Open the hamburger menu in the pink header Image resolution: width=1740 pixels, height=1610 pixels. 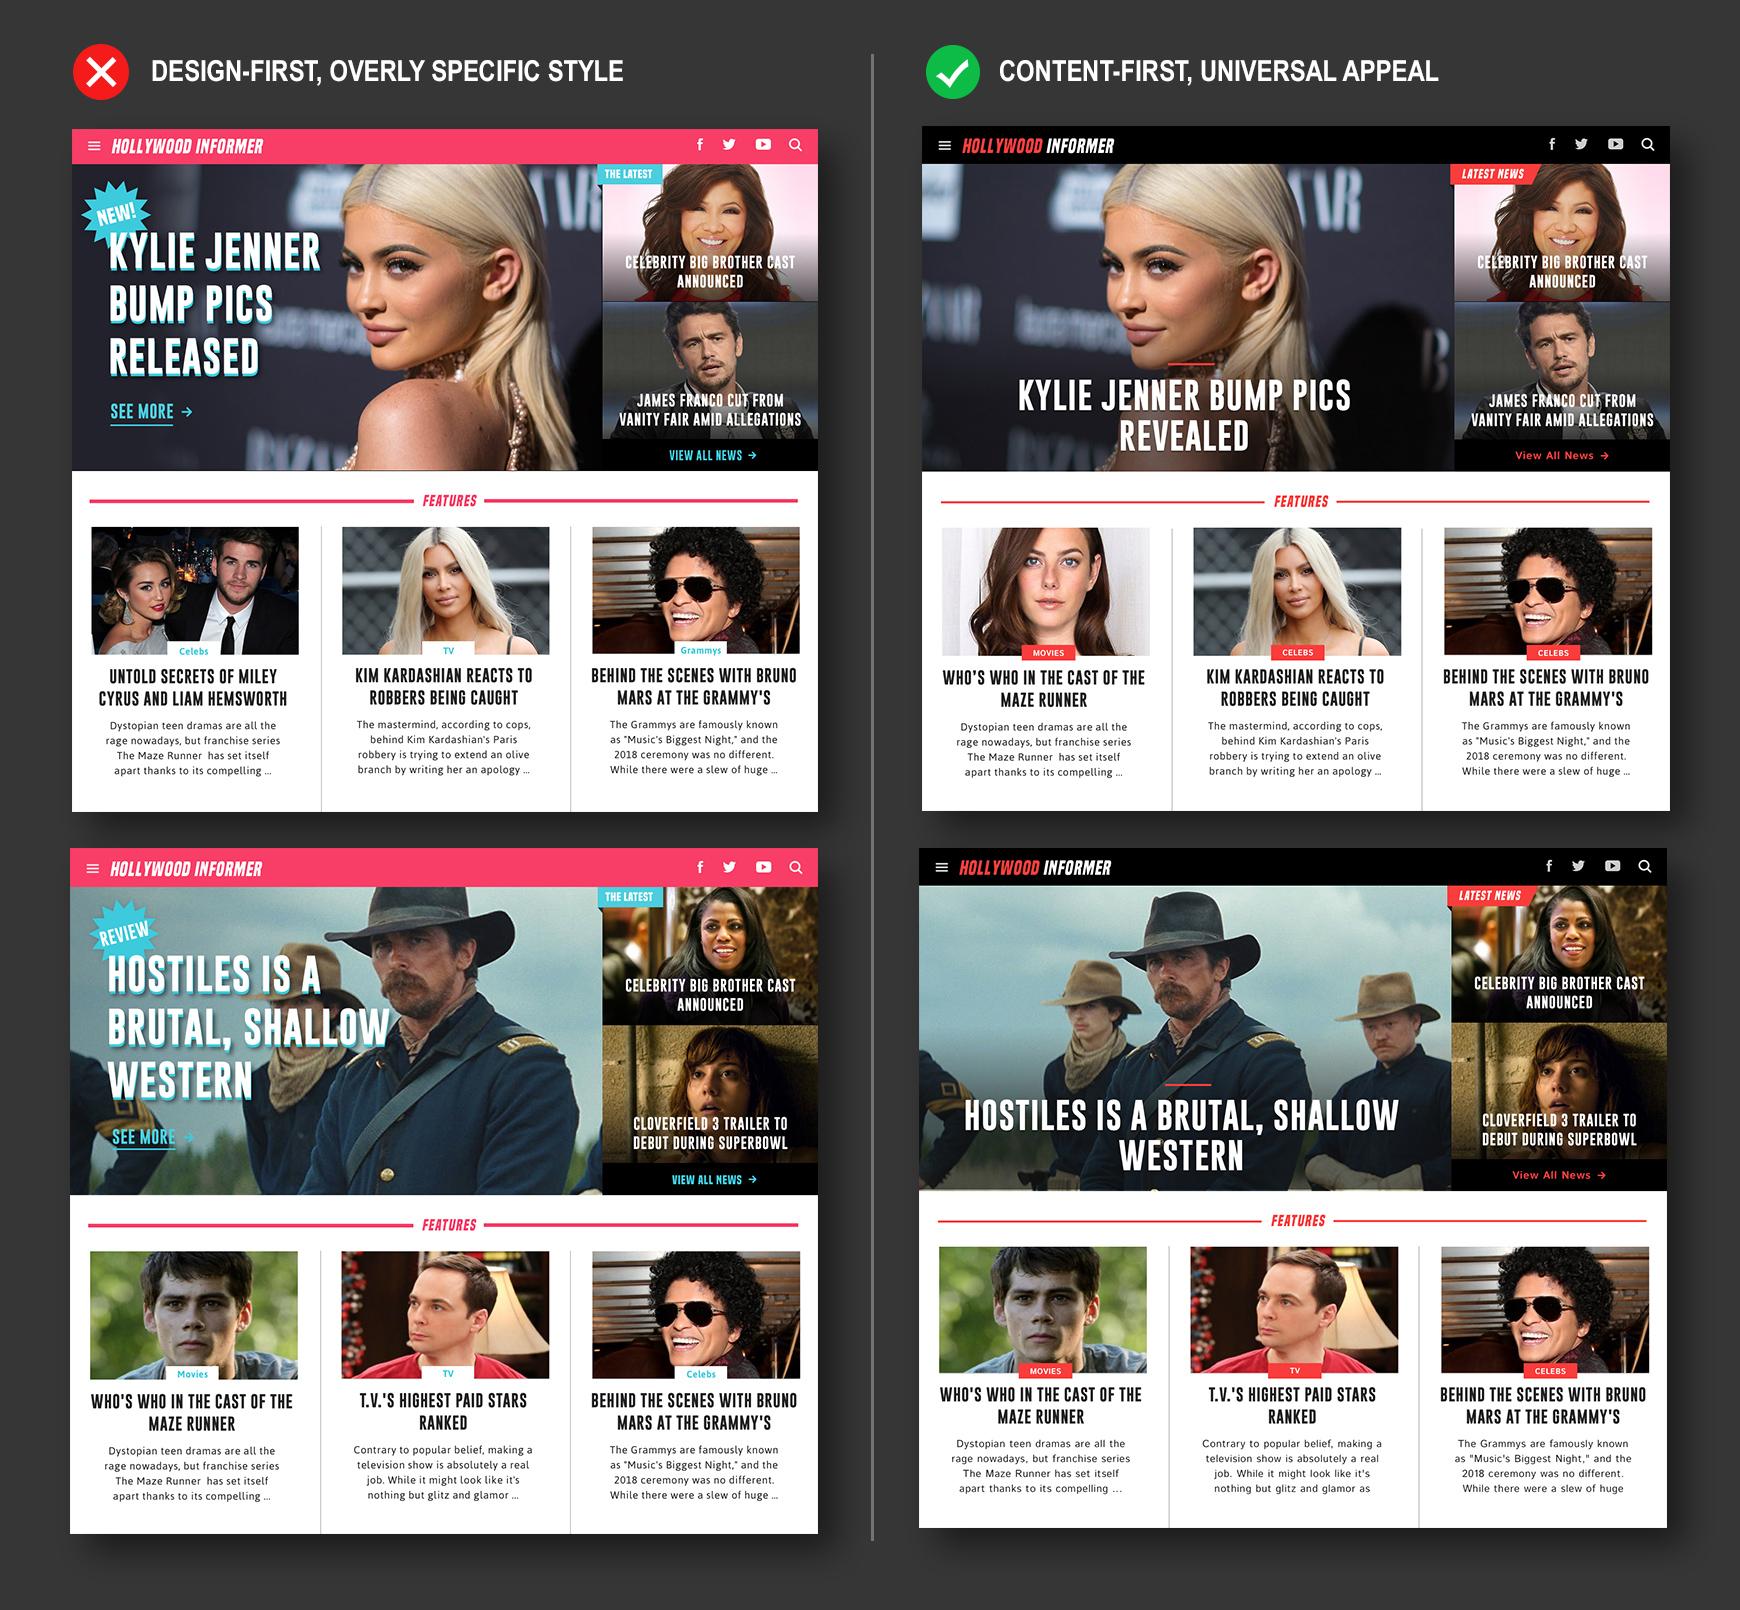[95, 146]
